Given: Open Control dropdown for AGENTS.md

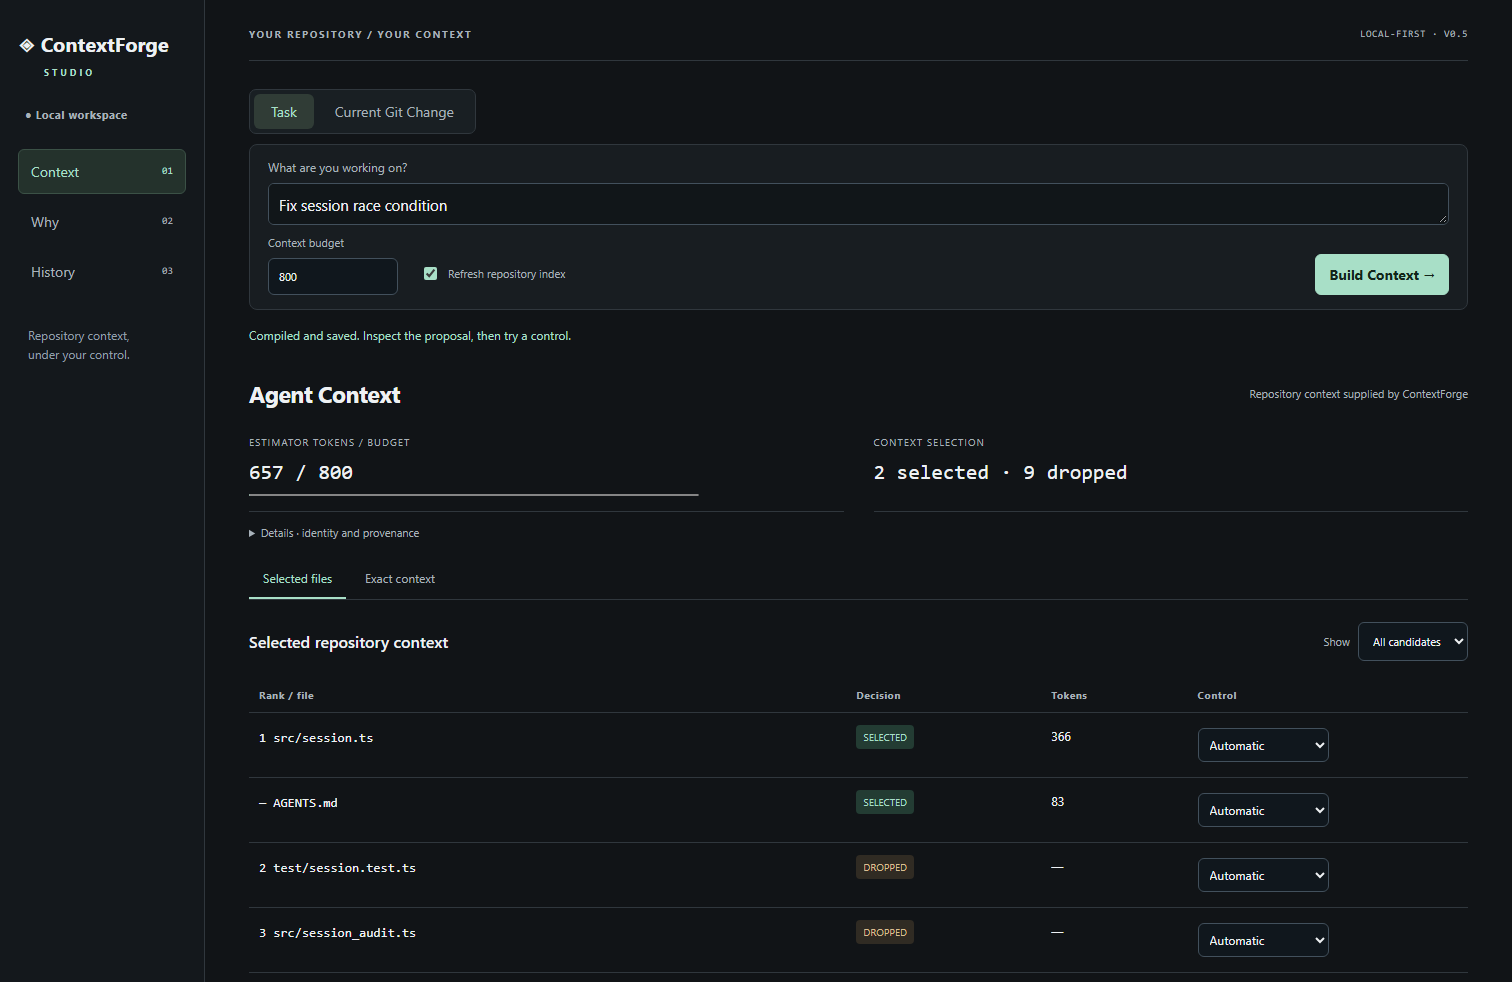Looking at the screenshot, I should pos(1263,810).
